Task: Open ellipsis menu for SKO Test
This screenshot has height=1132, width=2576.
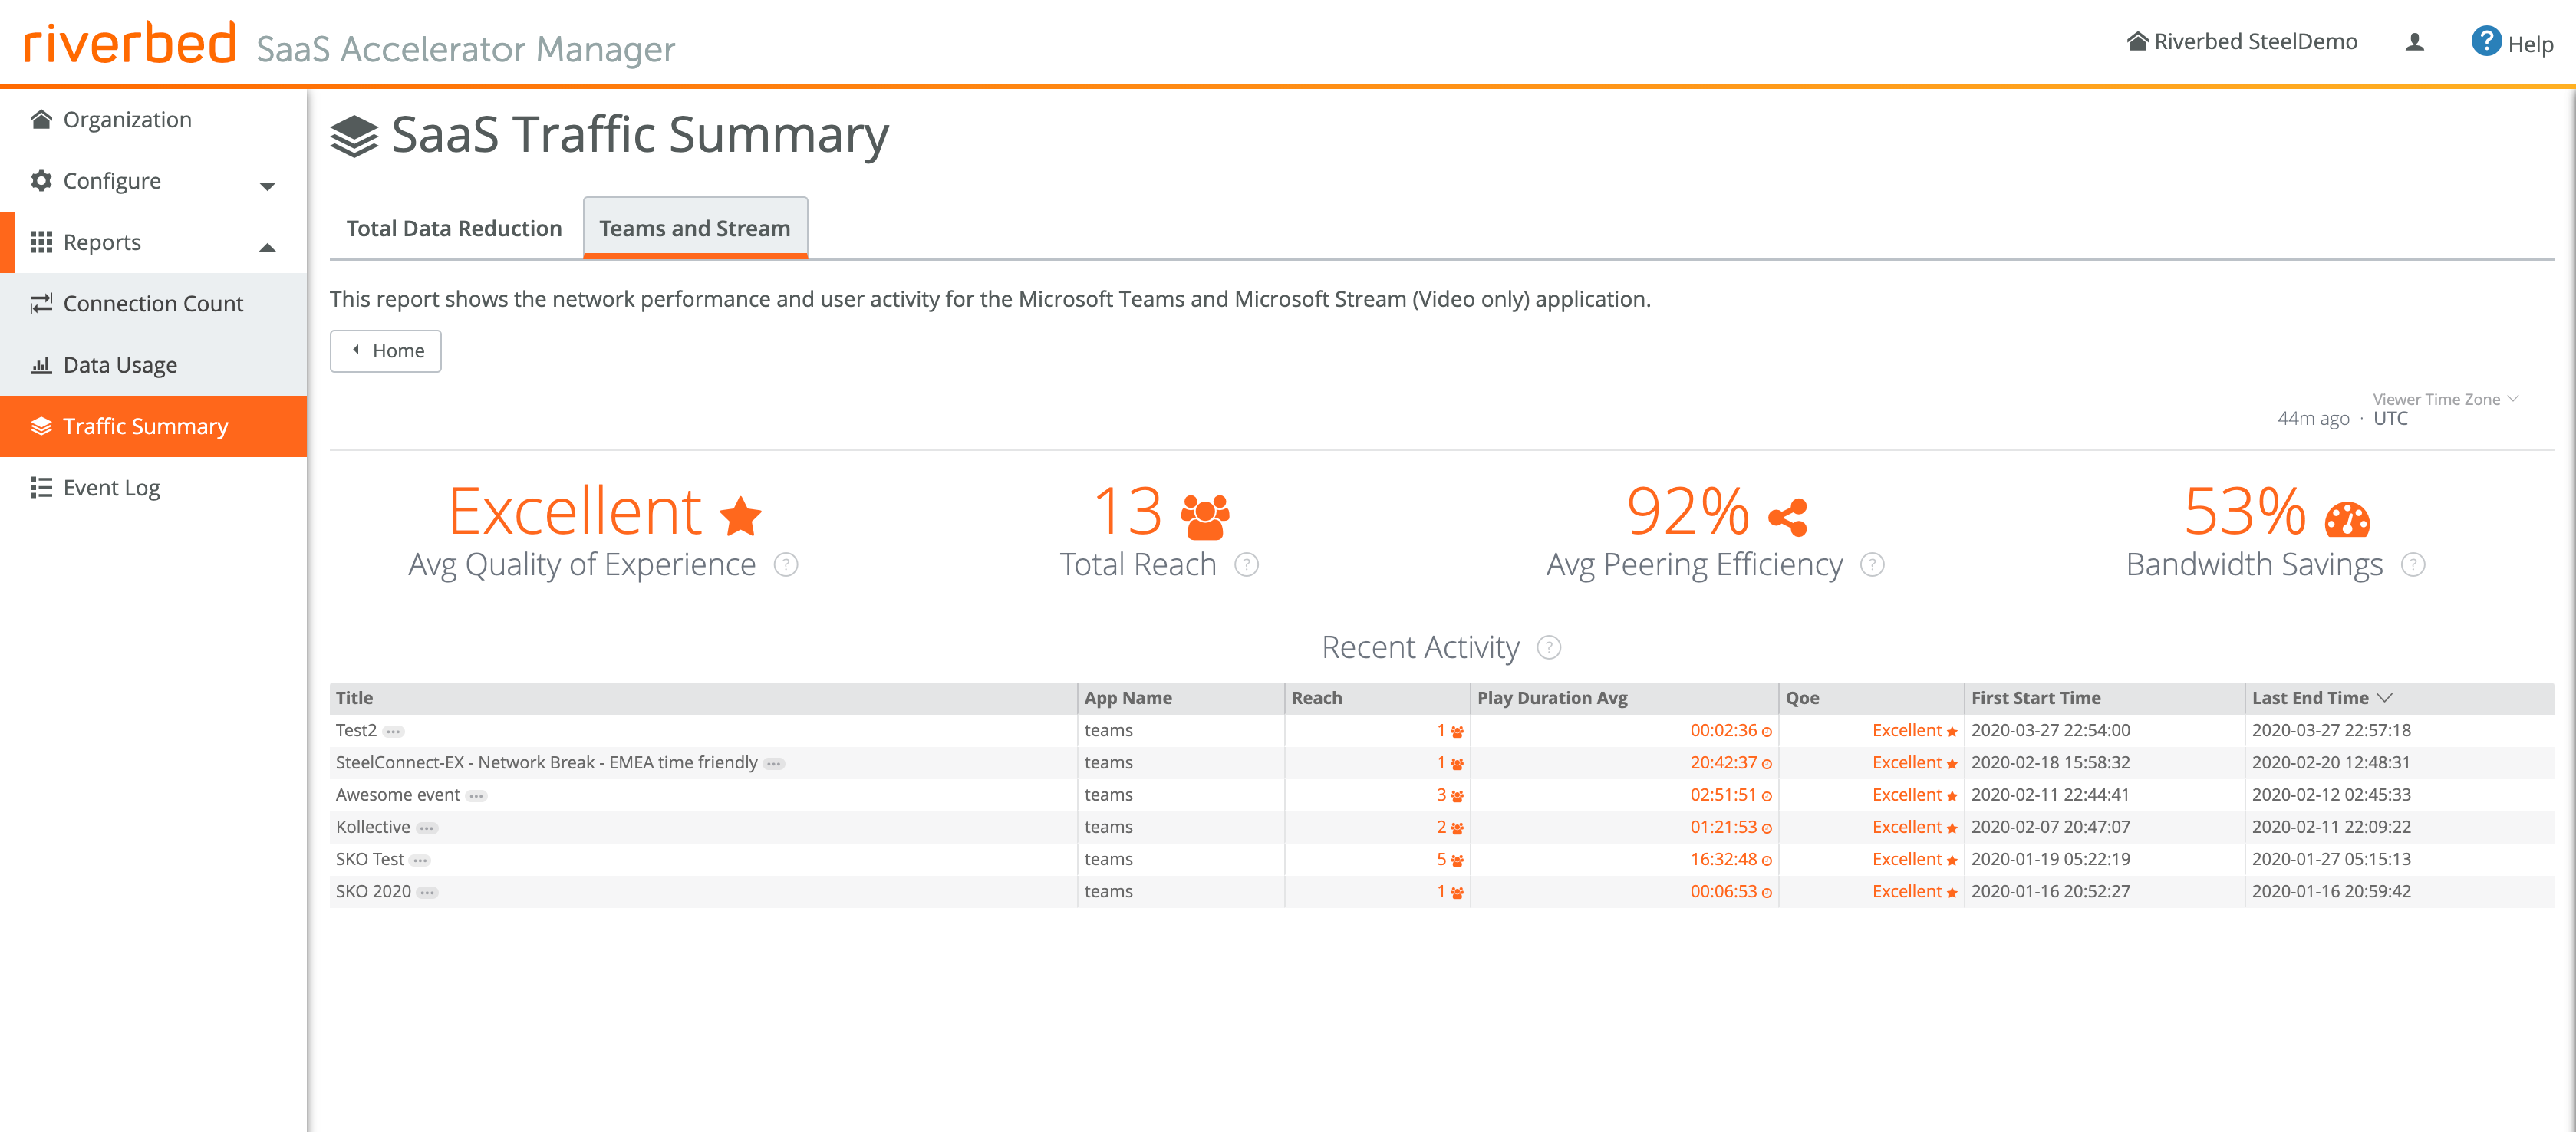Action: (x=420, y=861)
